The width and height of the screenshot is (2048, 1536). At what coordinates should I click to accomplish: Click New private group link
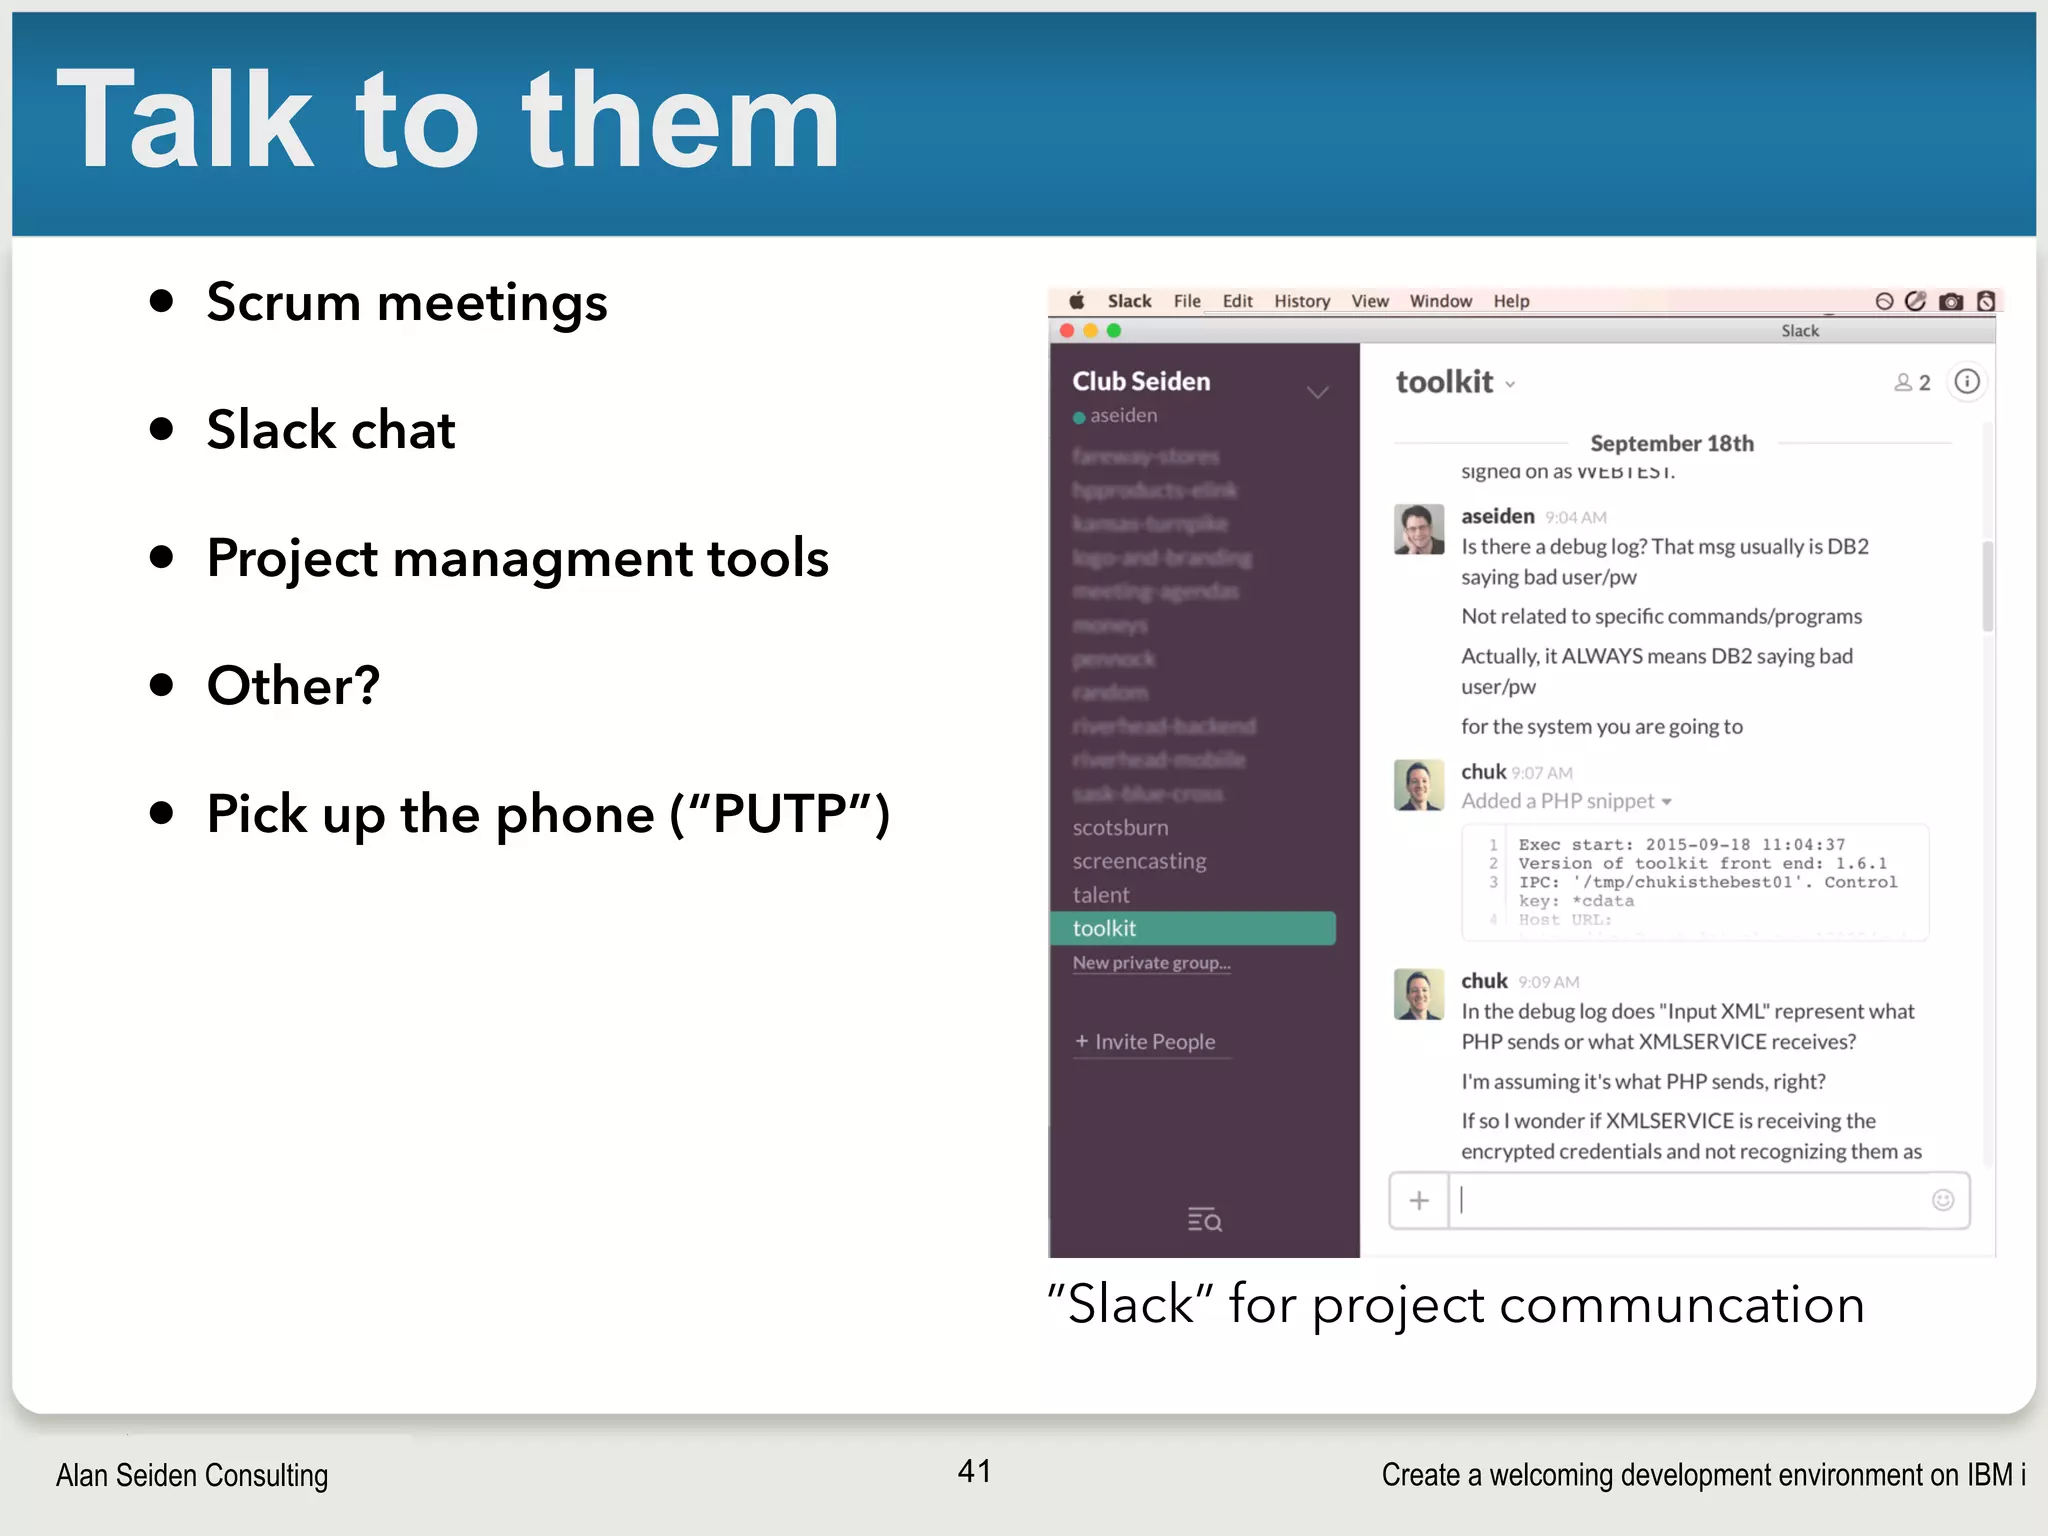1151,963
